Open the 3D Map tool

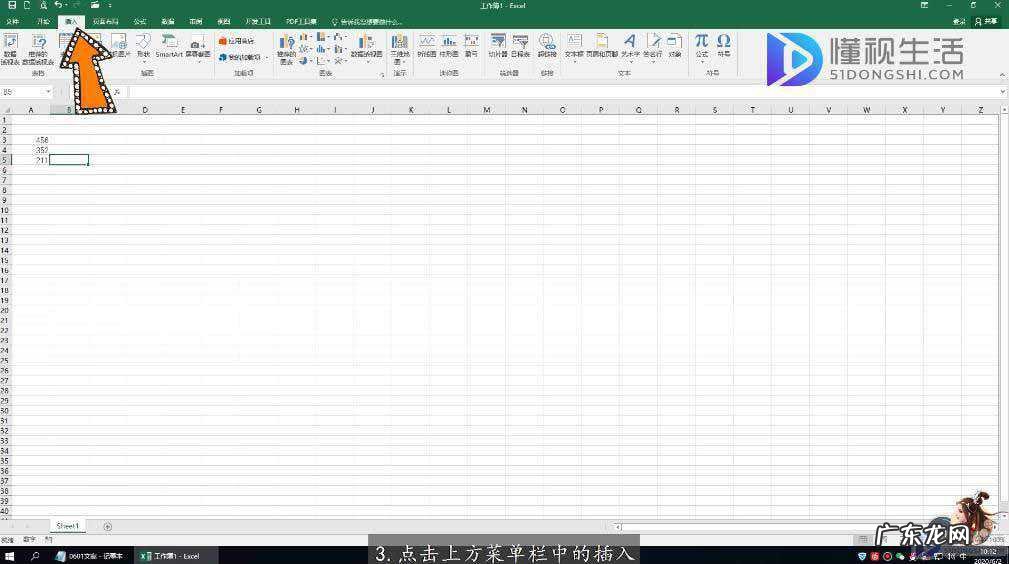[400, 49]
